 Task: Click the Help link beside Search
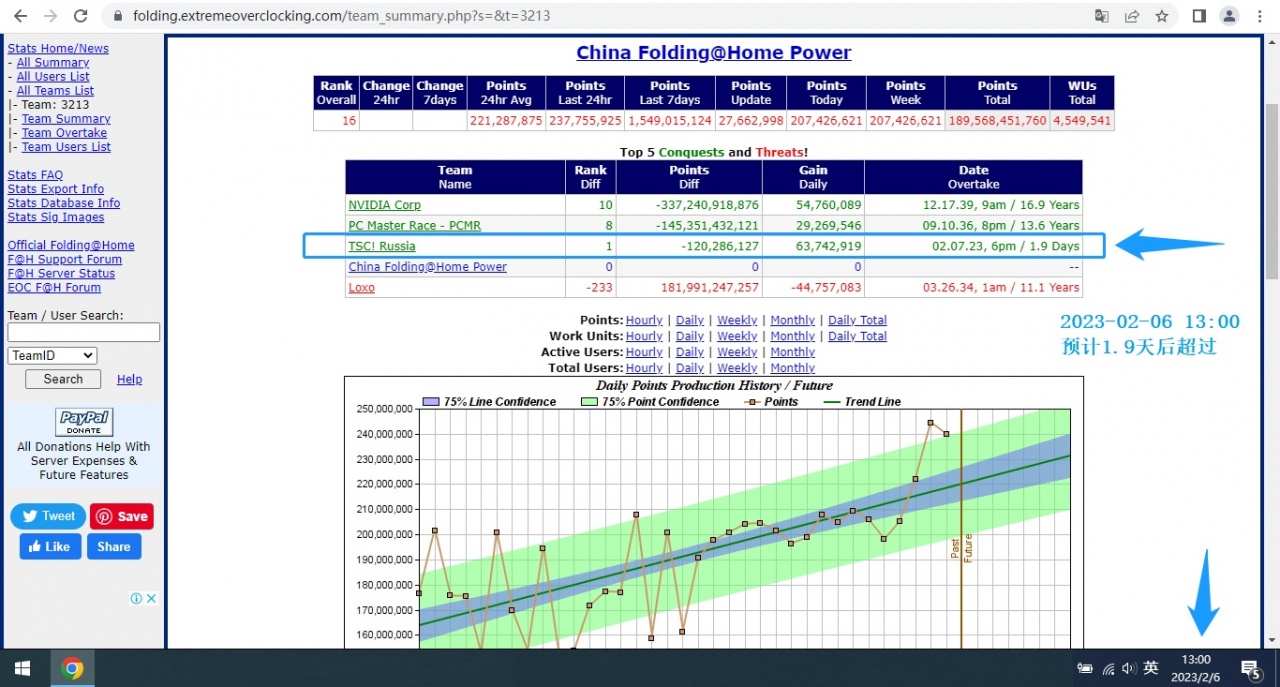pyautogui.click(x=130, y=379)
